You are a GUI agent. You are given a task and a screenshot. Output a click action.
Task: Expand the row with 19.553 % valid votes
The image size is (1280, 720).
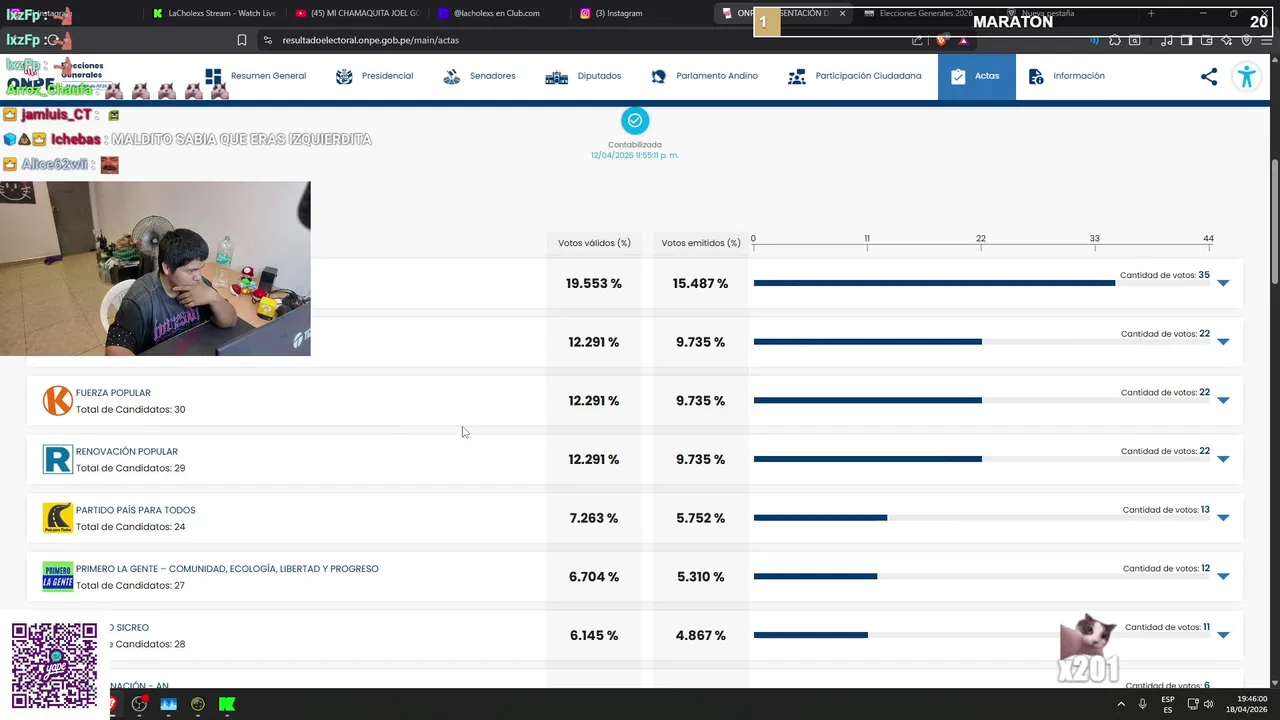coord(1223,283)
